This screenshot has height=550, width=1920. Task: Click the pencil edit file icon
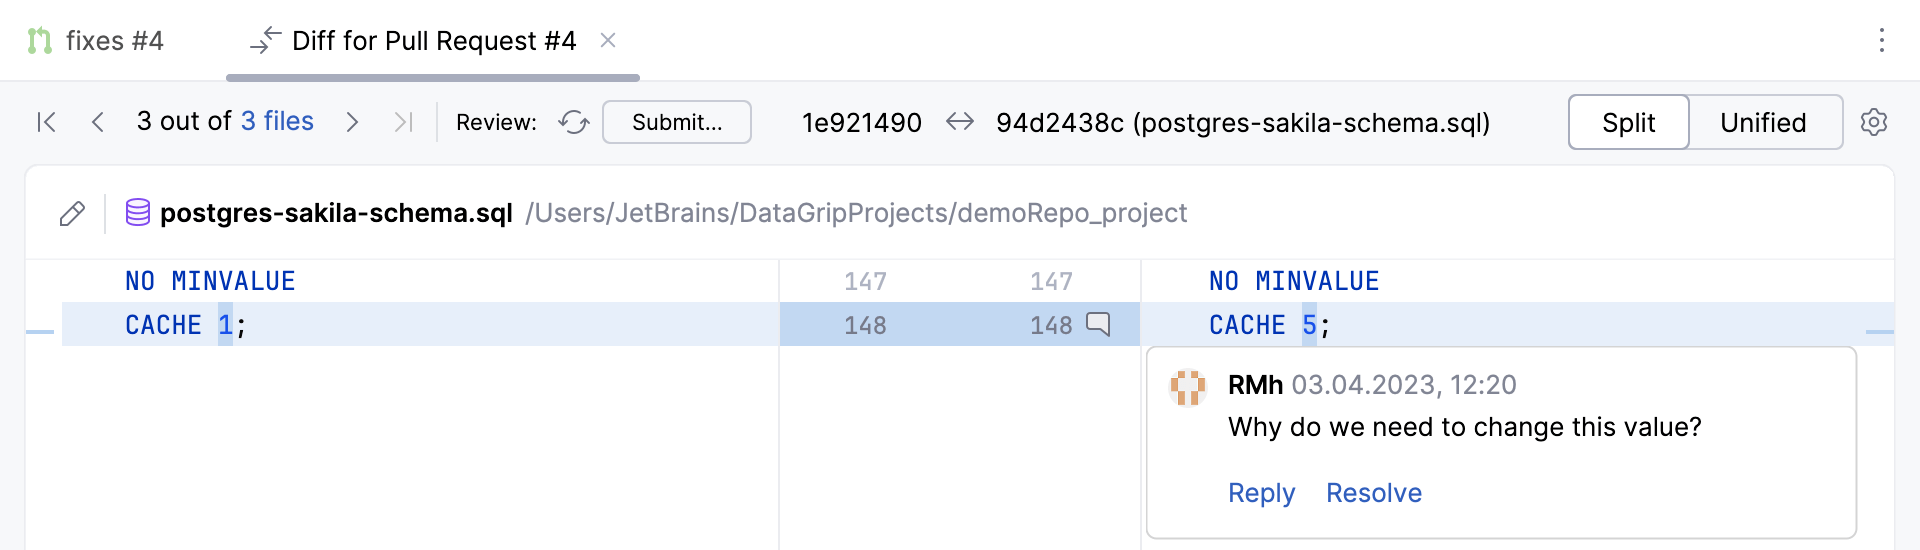click(x=72, y=214)
